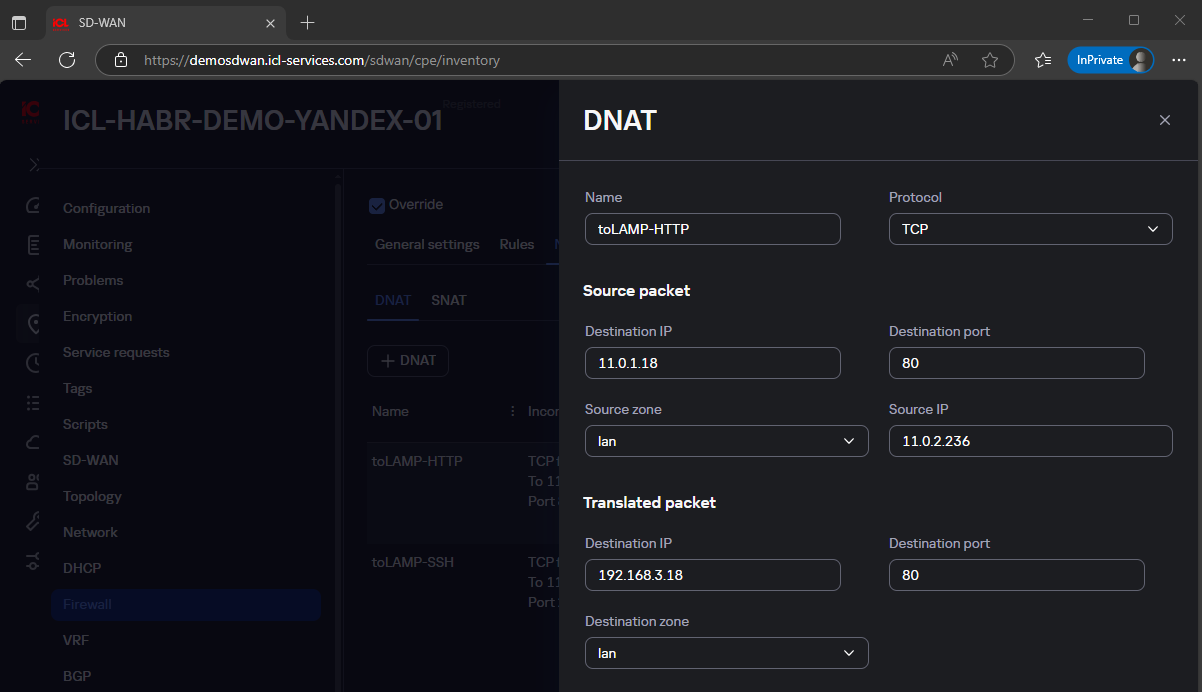Open the General settings tab
This screenshot has height=692, width=1202.
pos(427,244)
